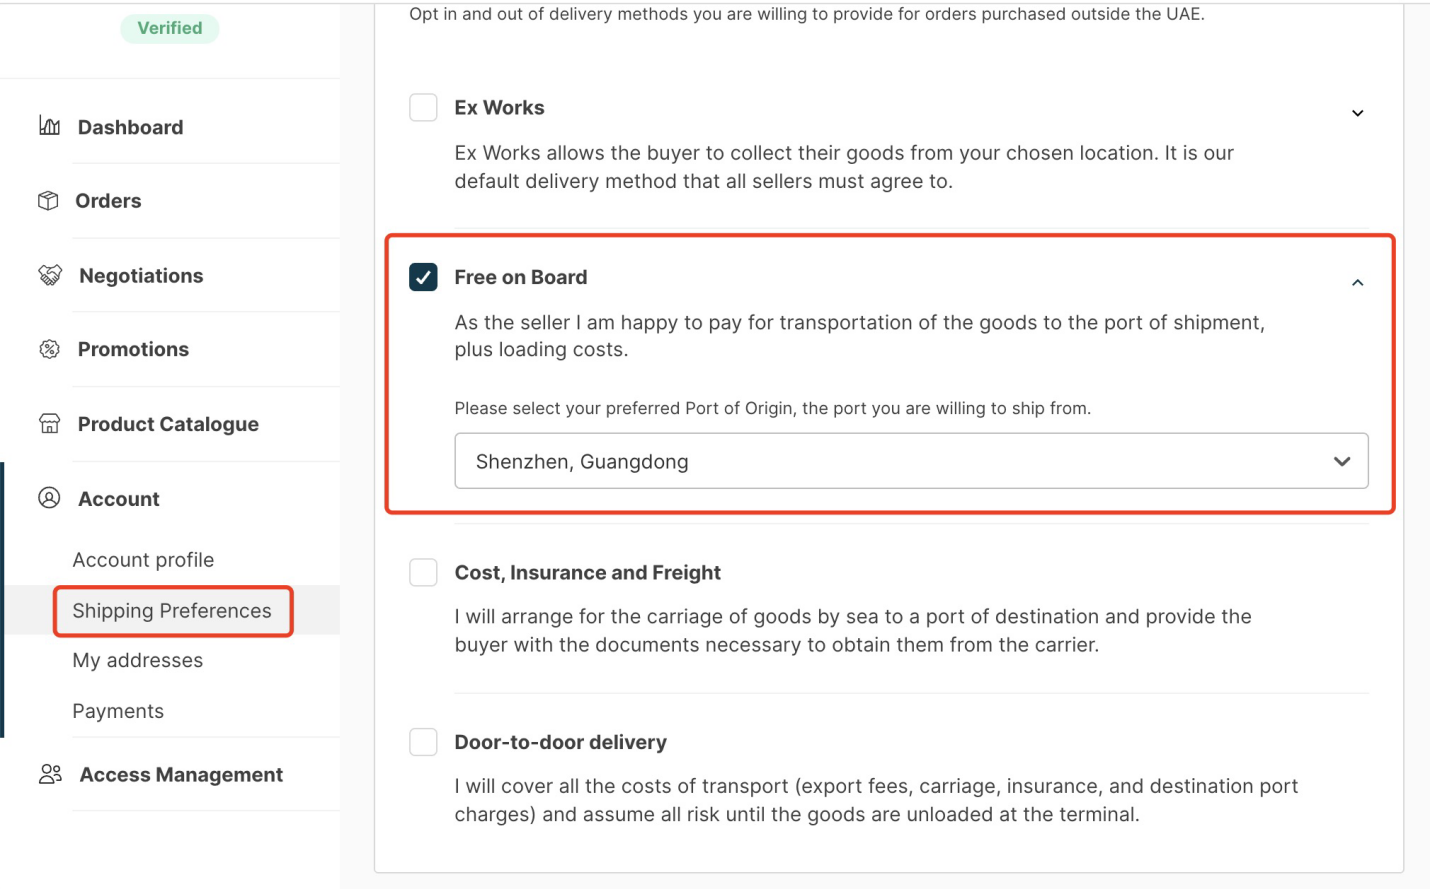Select the Access Management menu label

[181, 774]
